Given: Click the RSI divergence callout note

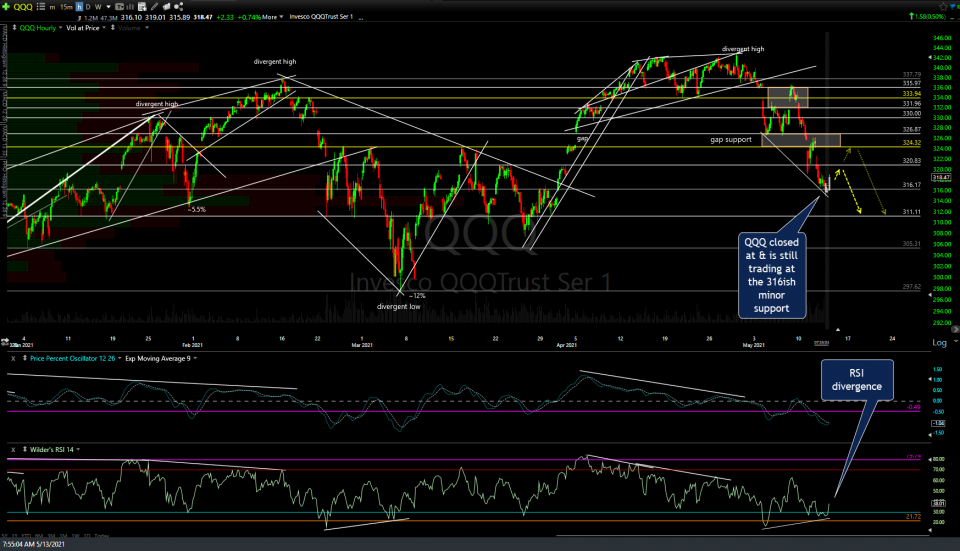Looking at the screenshot, I should coord(857,380).
